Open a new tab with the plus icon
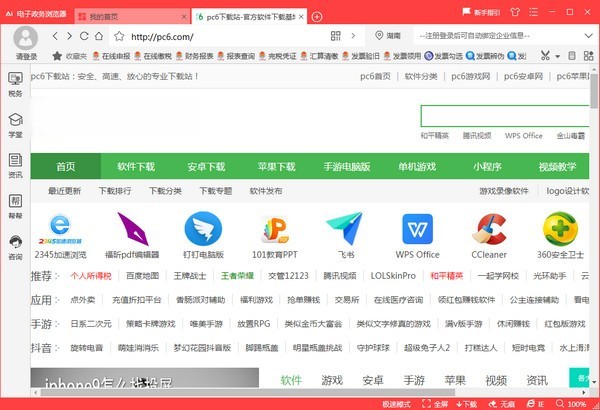Screen dimensions: 600x410 [317, 17]
